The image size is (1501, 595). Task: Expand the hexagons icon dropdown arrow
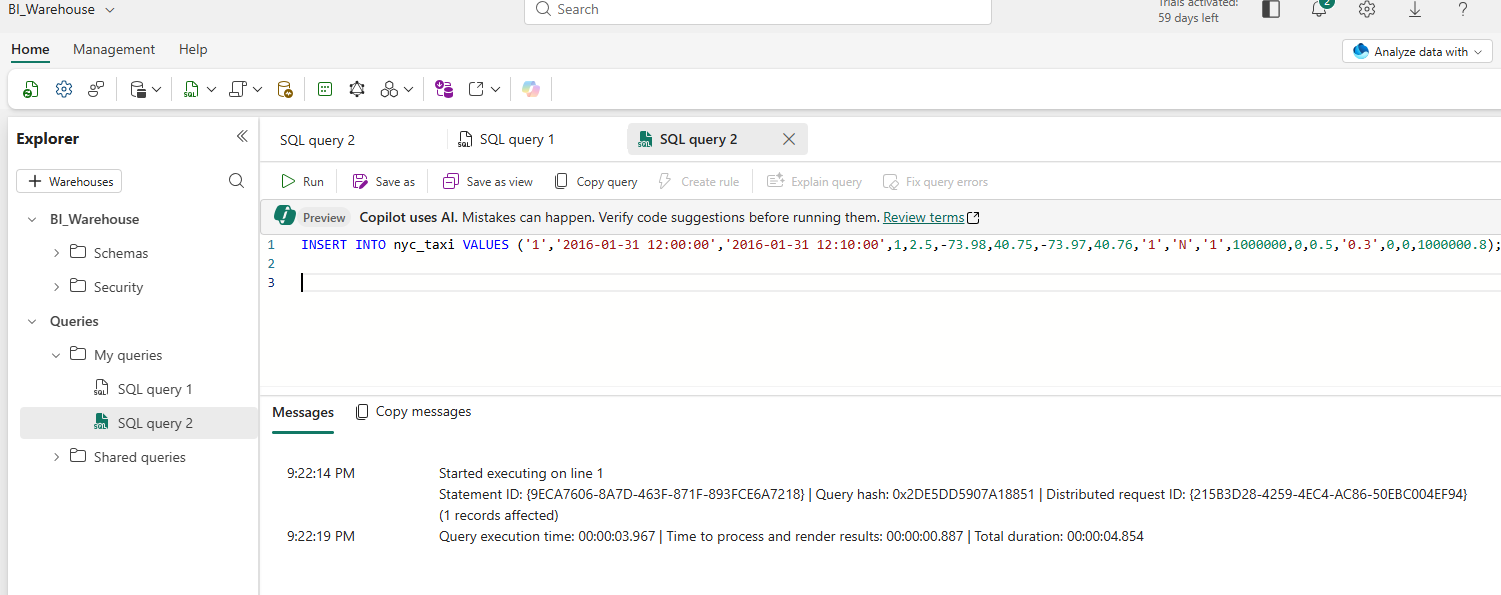409,90
